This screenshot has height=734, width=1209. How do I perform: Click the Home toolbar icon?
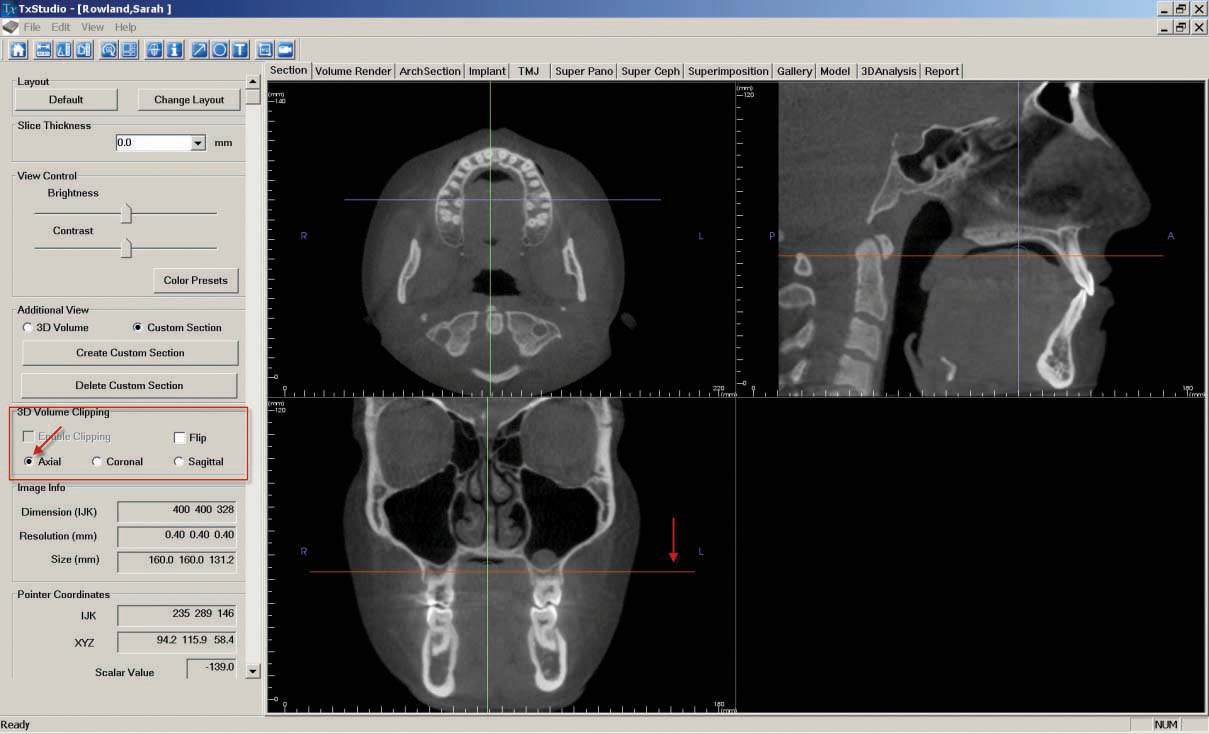pos(18,49)
